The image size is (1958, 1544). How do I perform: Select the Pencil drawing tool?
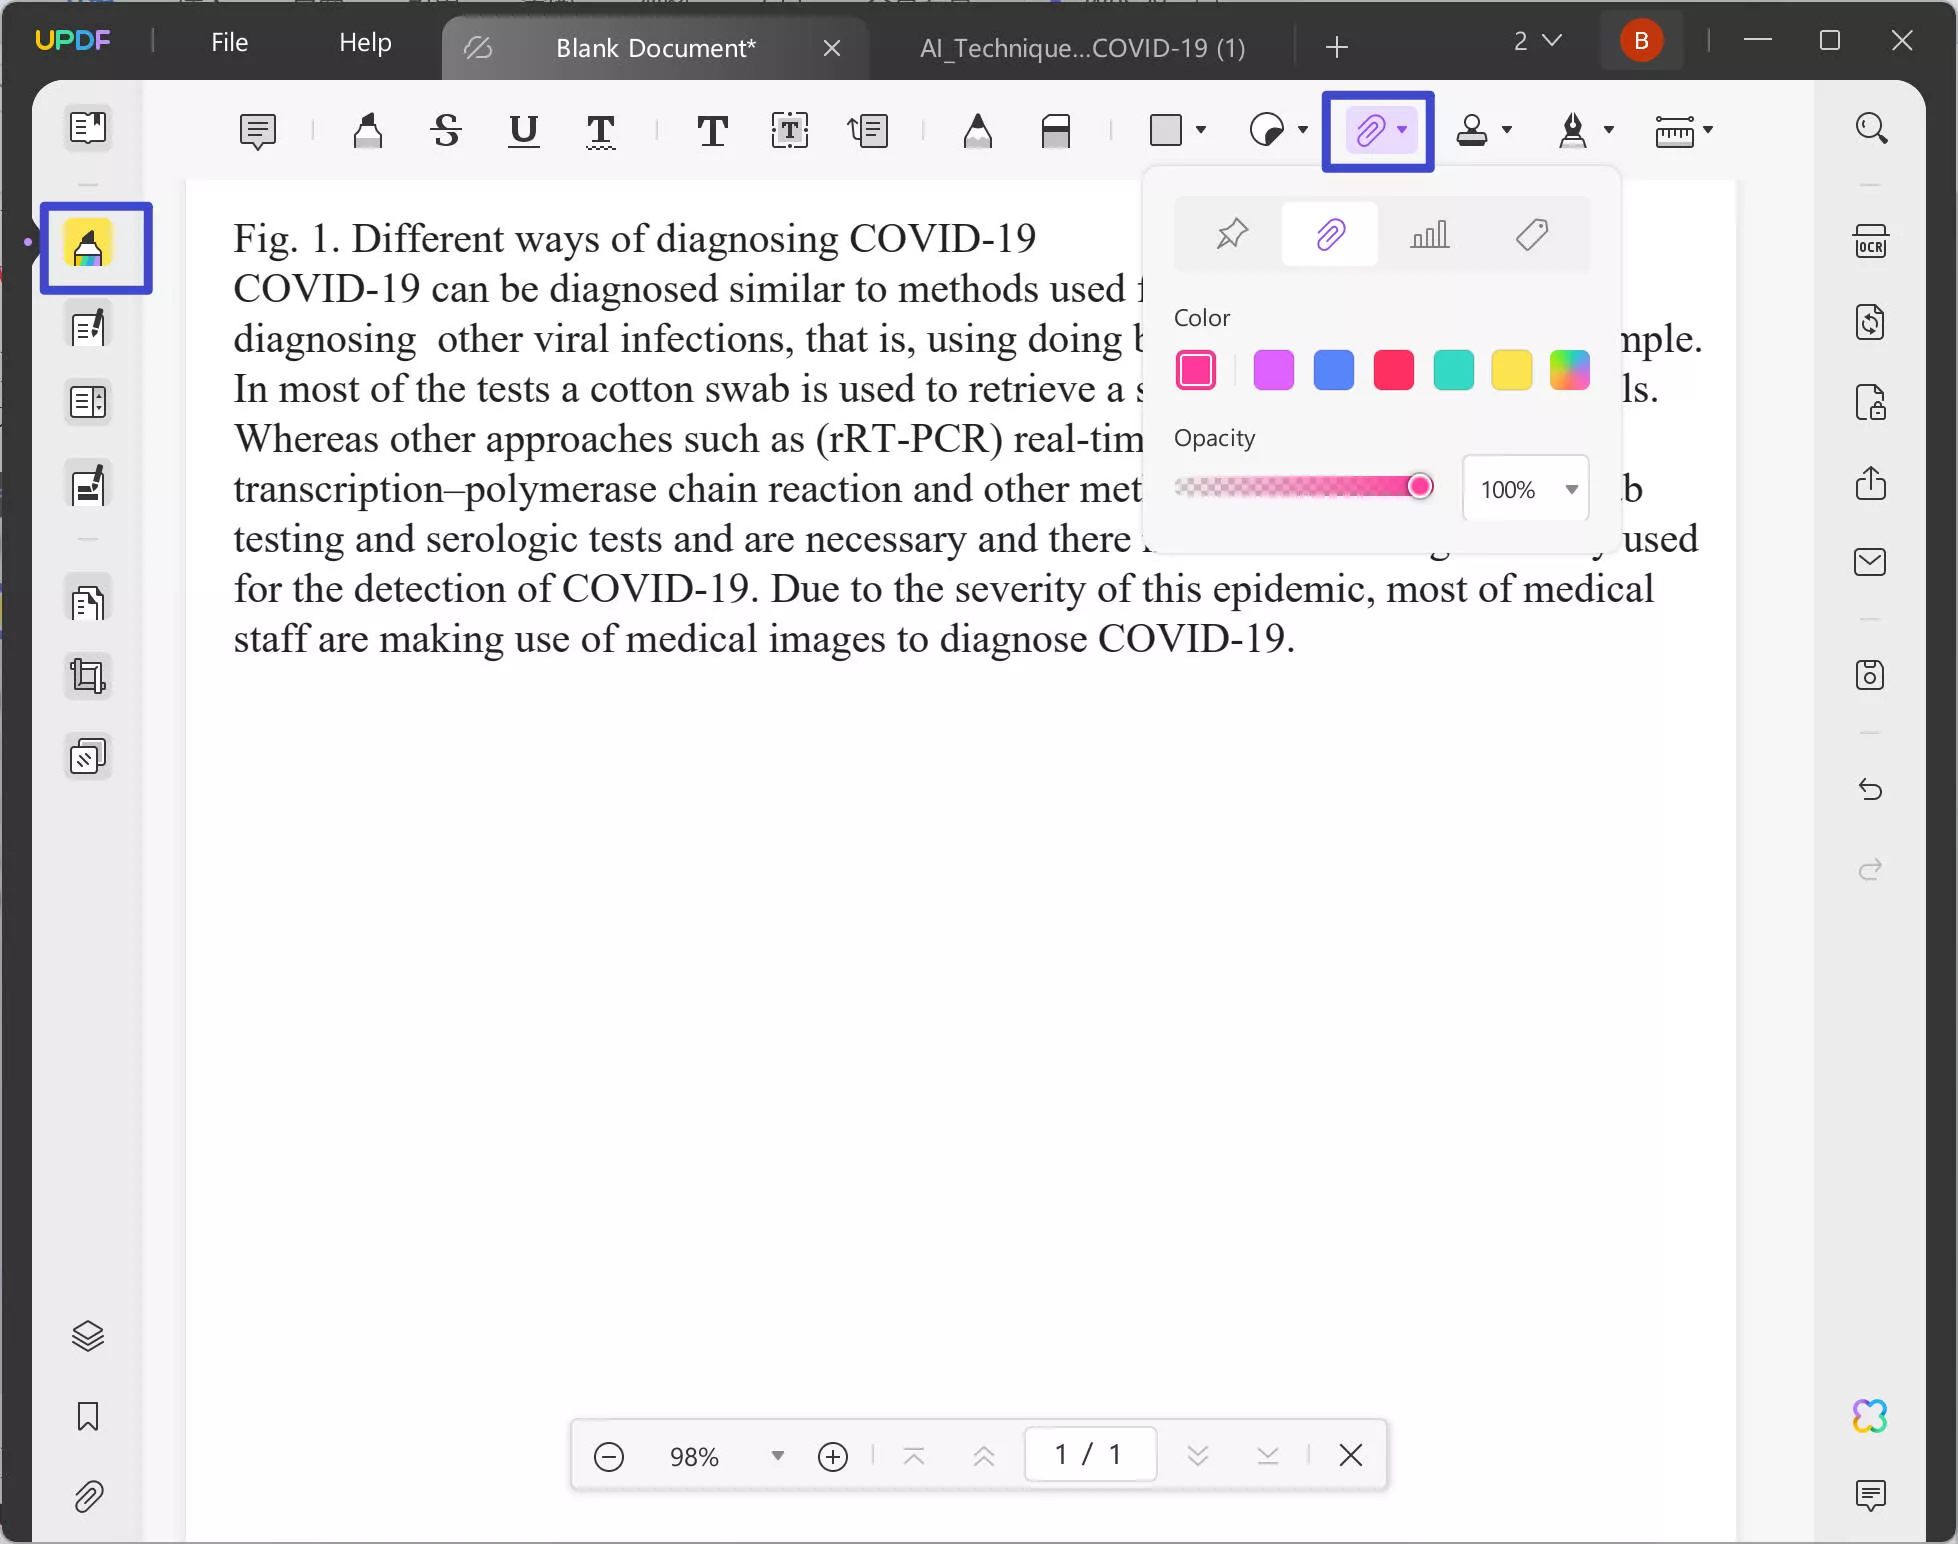click(x=978, y=131)
